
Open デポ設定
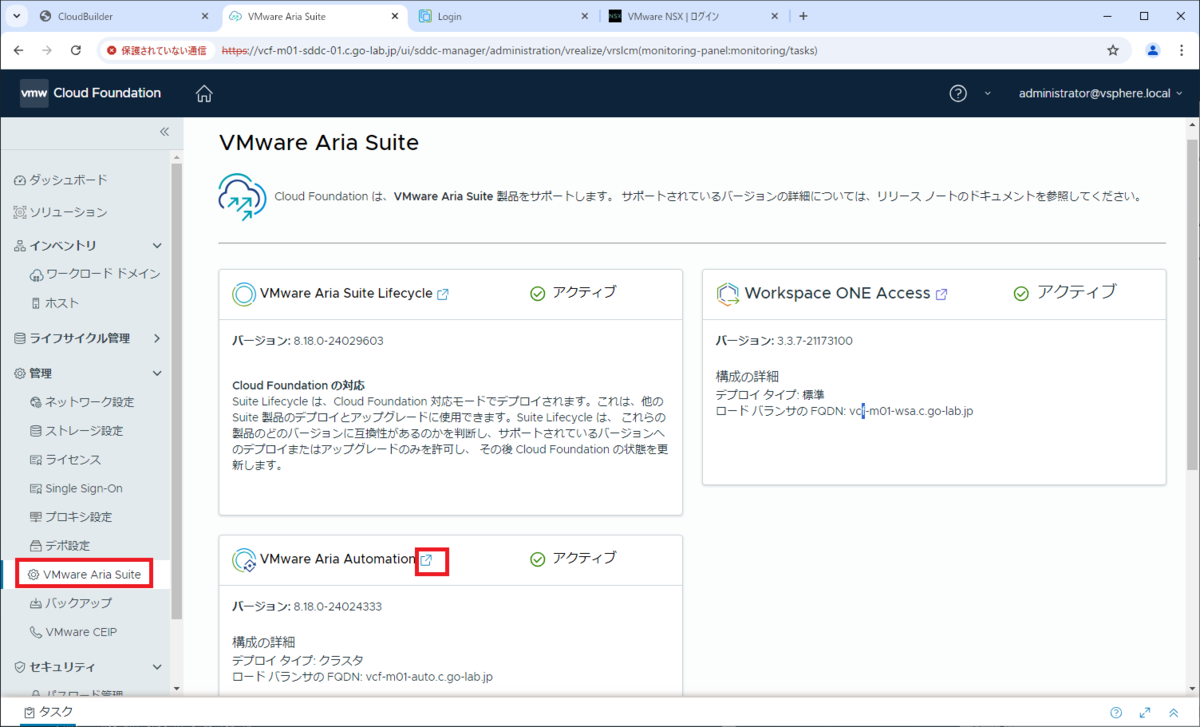[60, 546]
